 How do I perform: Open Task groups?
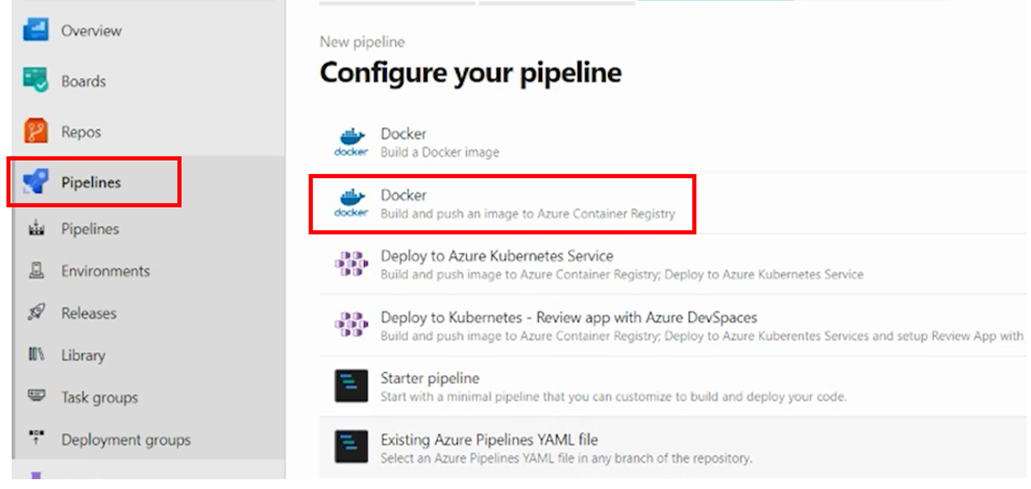[x=99, y=398]
